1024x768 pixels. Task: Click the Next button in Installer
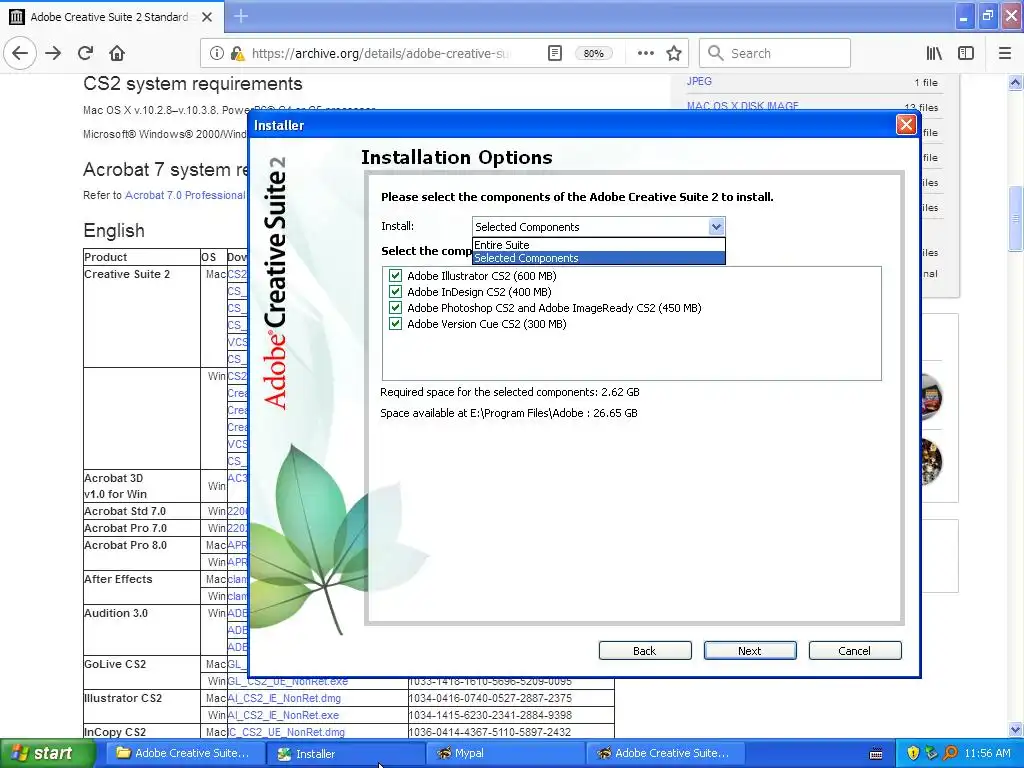click(x=750, y=650)
